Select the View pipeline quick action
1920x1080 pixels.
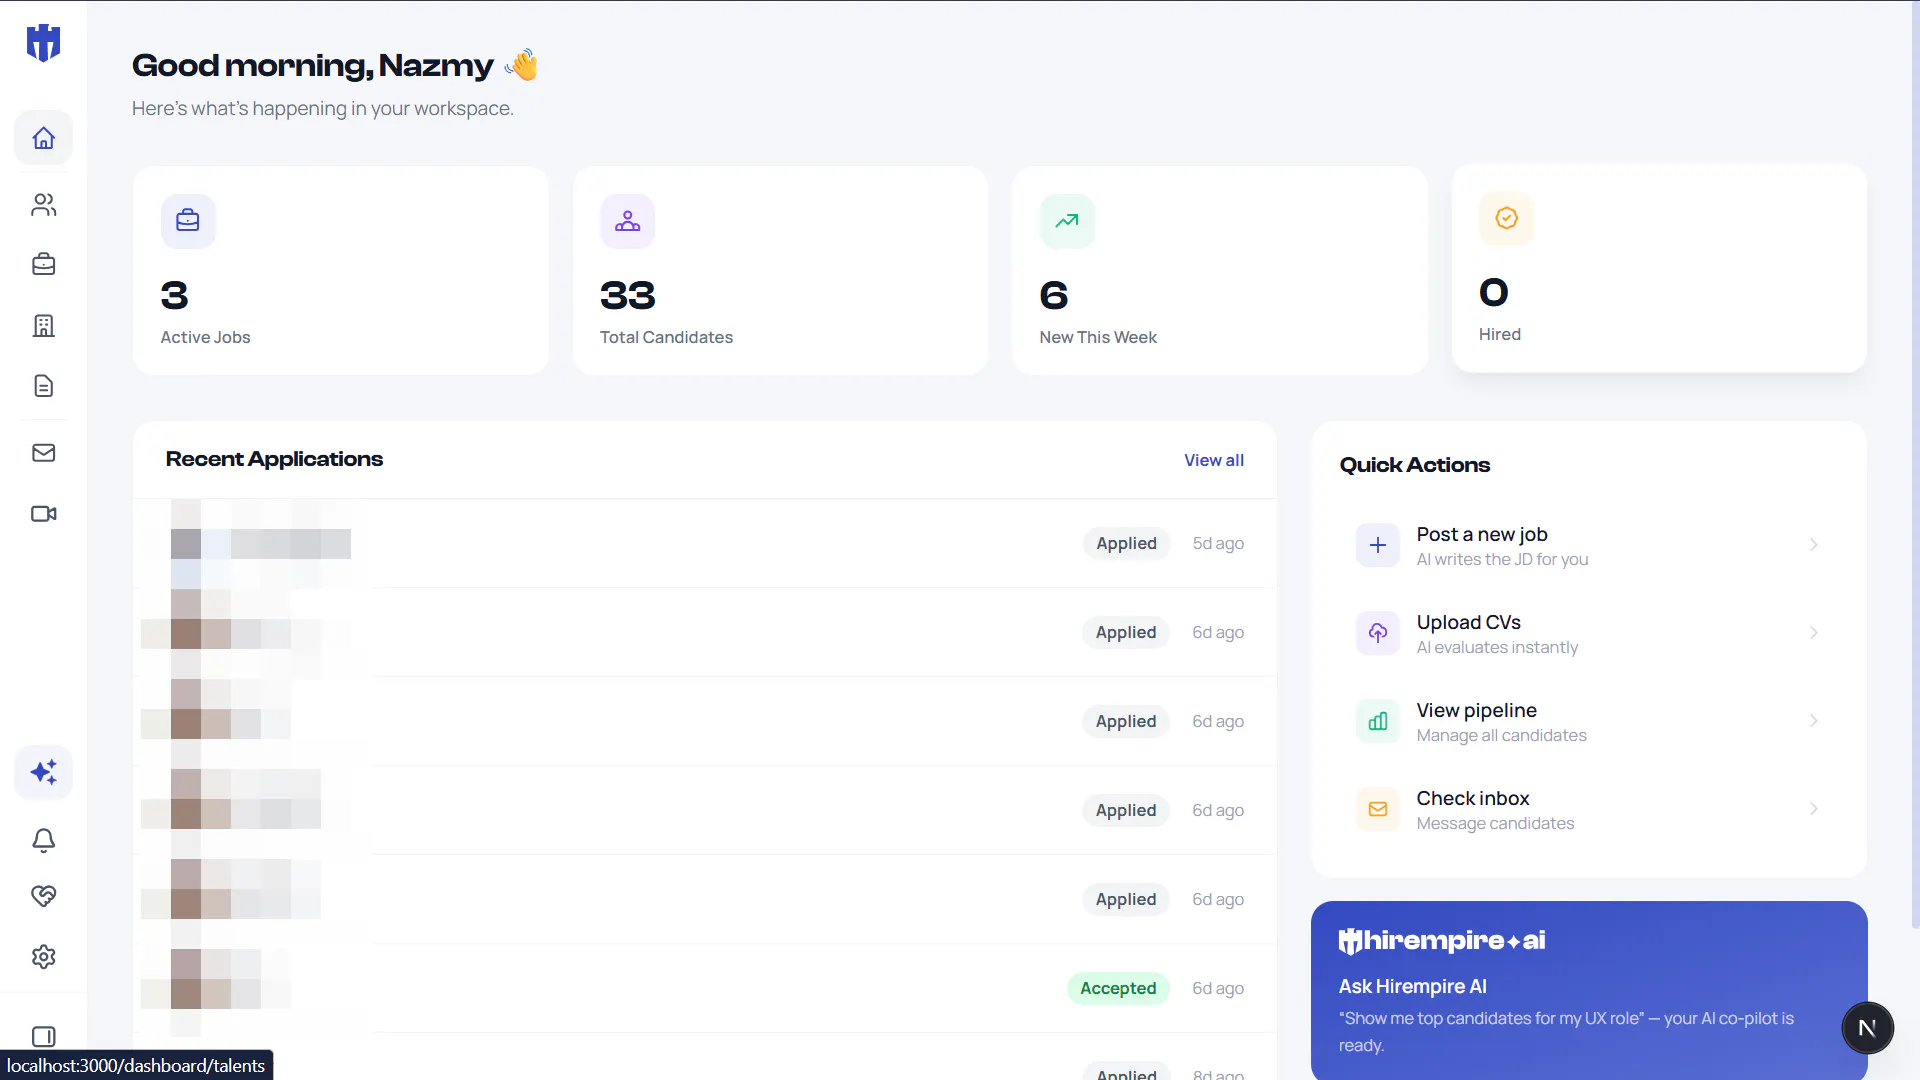pyautogui.click(x=1589, y=721)
